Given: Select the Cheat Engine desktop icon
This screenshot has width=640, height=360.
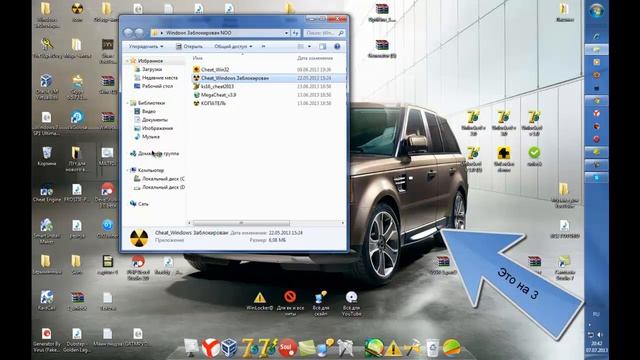Looking at the screenshot, I should 47,193.
